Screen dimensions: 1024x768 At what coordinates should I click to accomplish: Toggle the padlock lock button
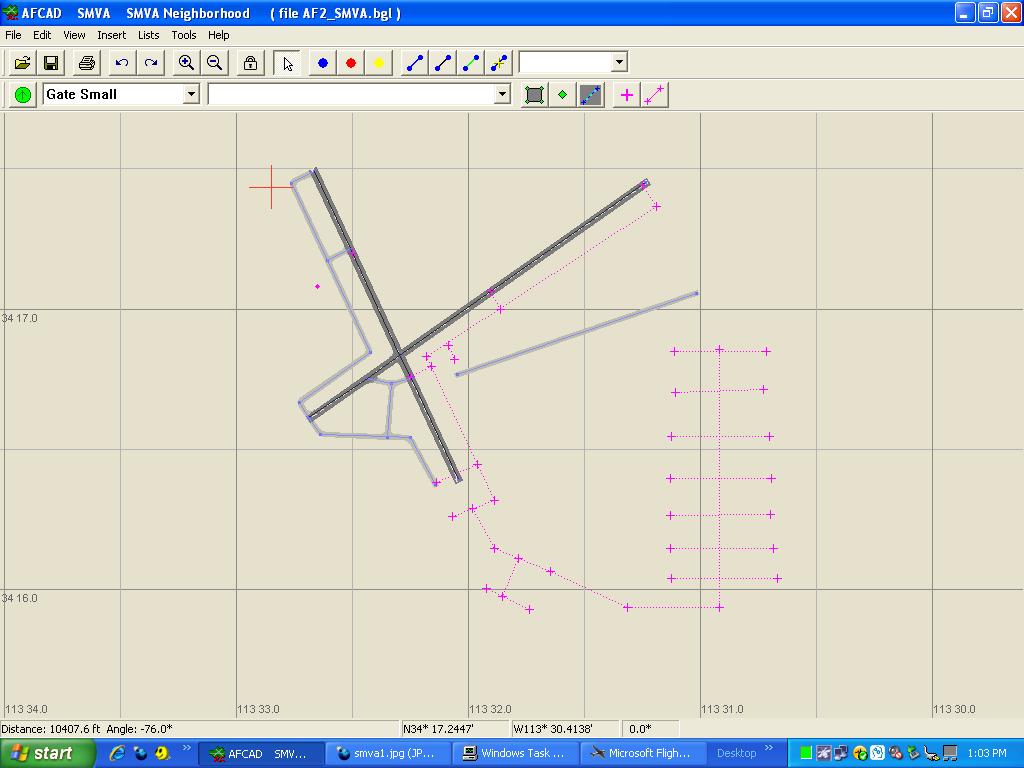(250, 63)
